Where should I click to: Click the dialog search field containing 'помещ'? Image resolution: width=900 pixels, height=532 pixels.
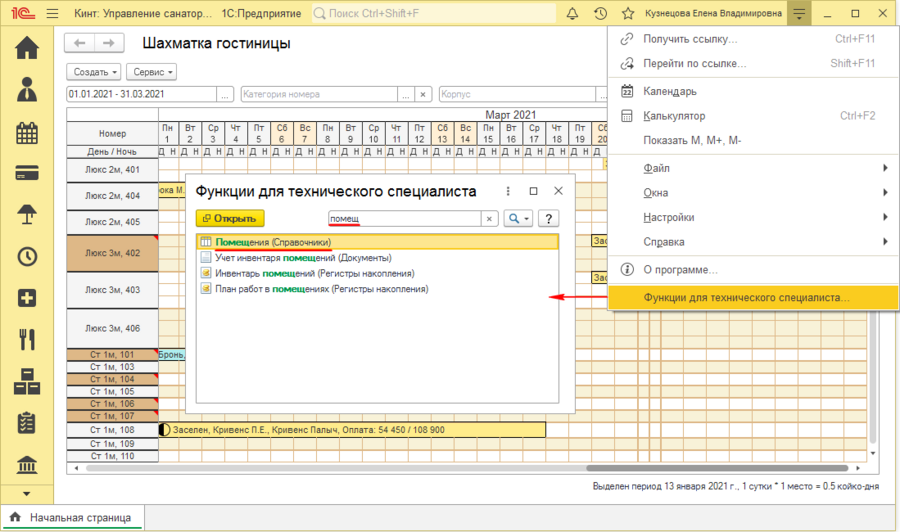[405, 219]
